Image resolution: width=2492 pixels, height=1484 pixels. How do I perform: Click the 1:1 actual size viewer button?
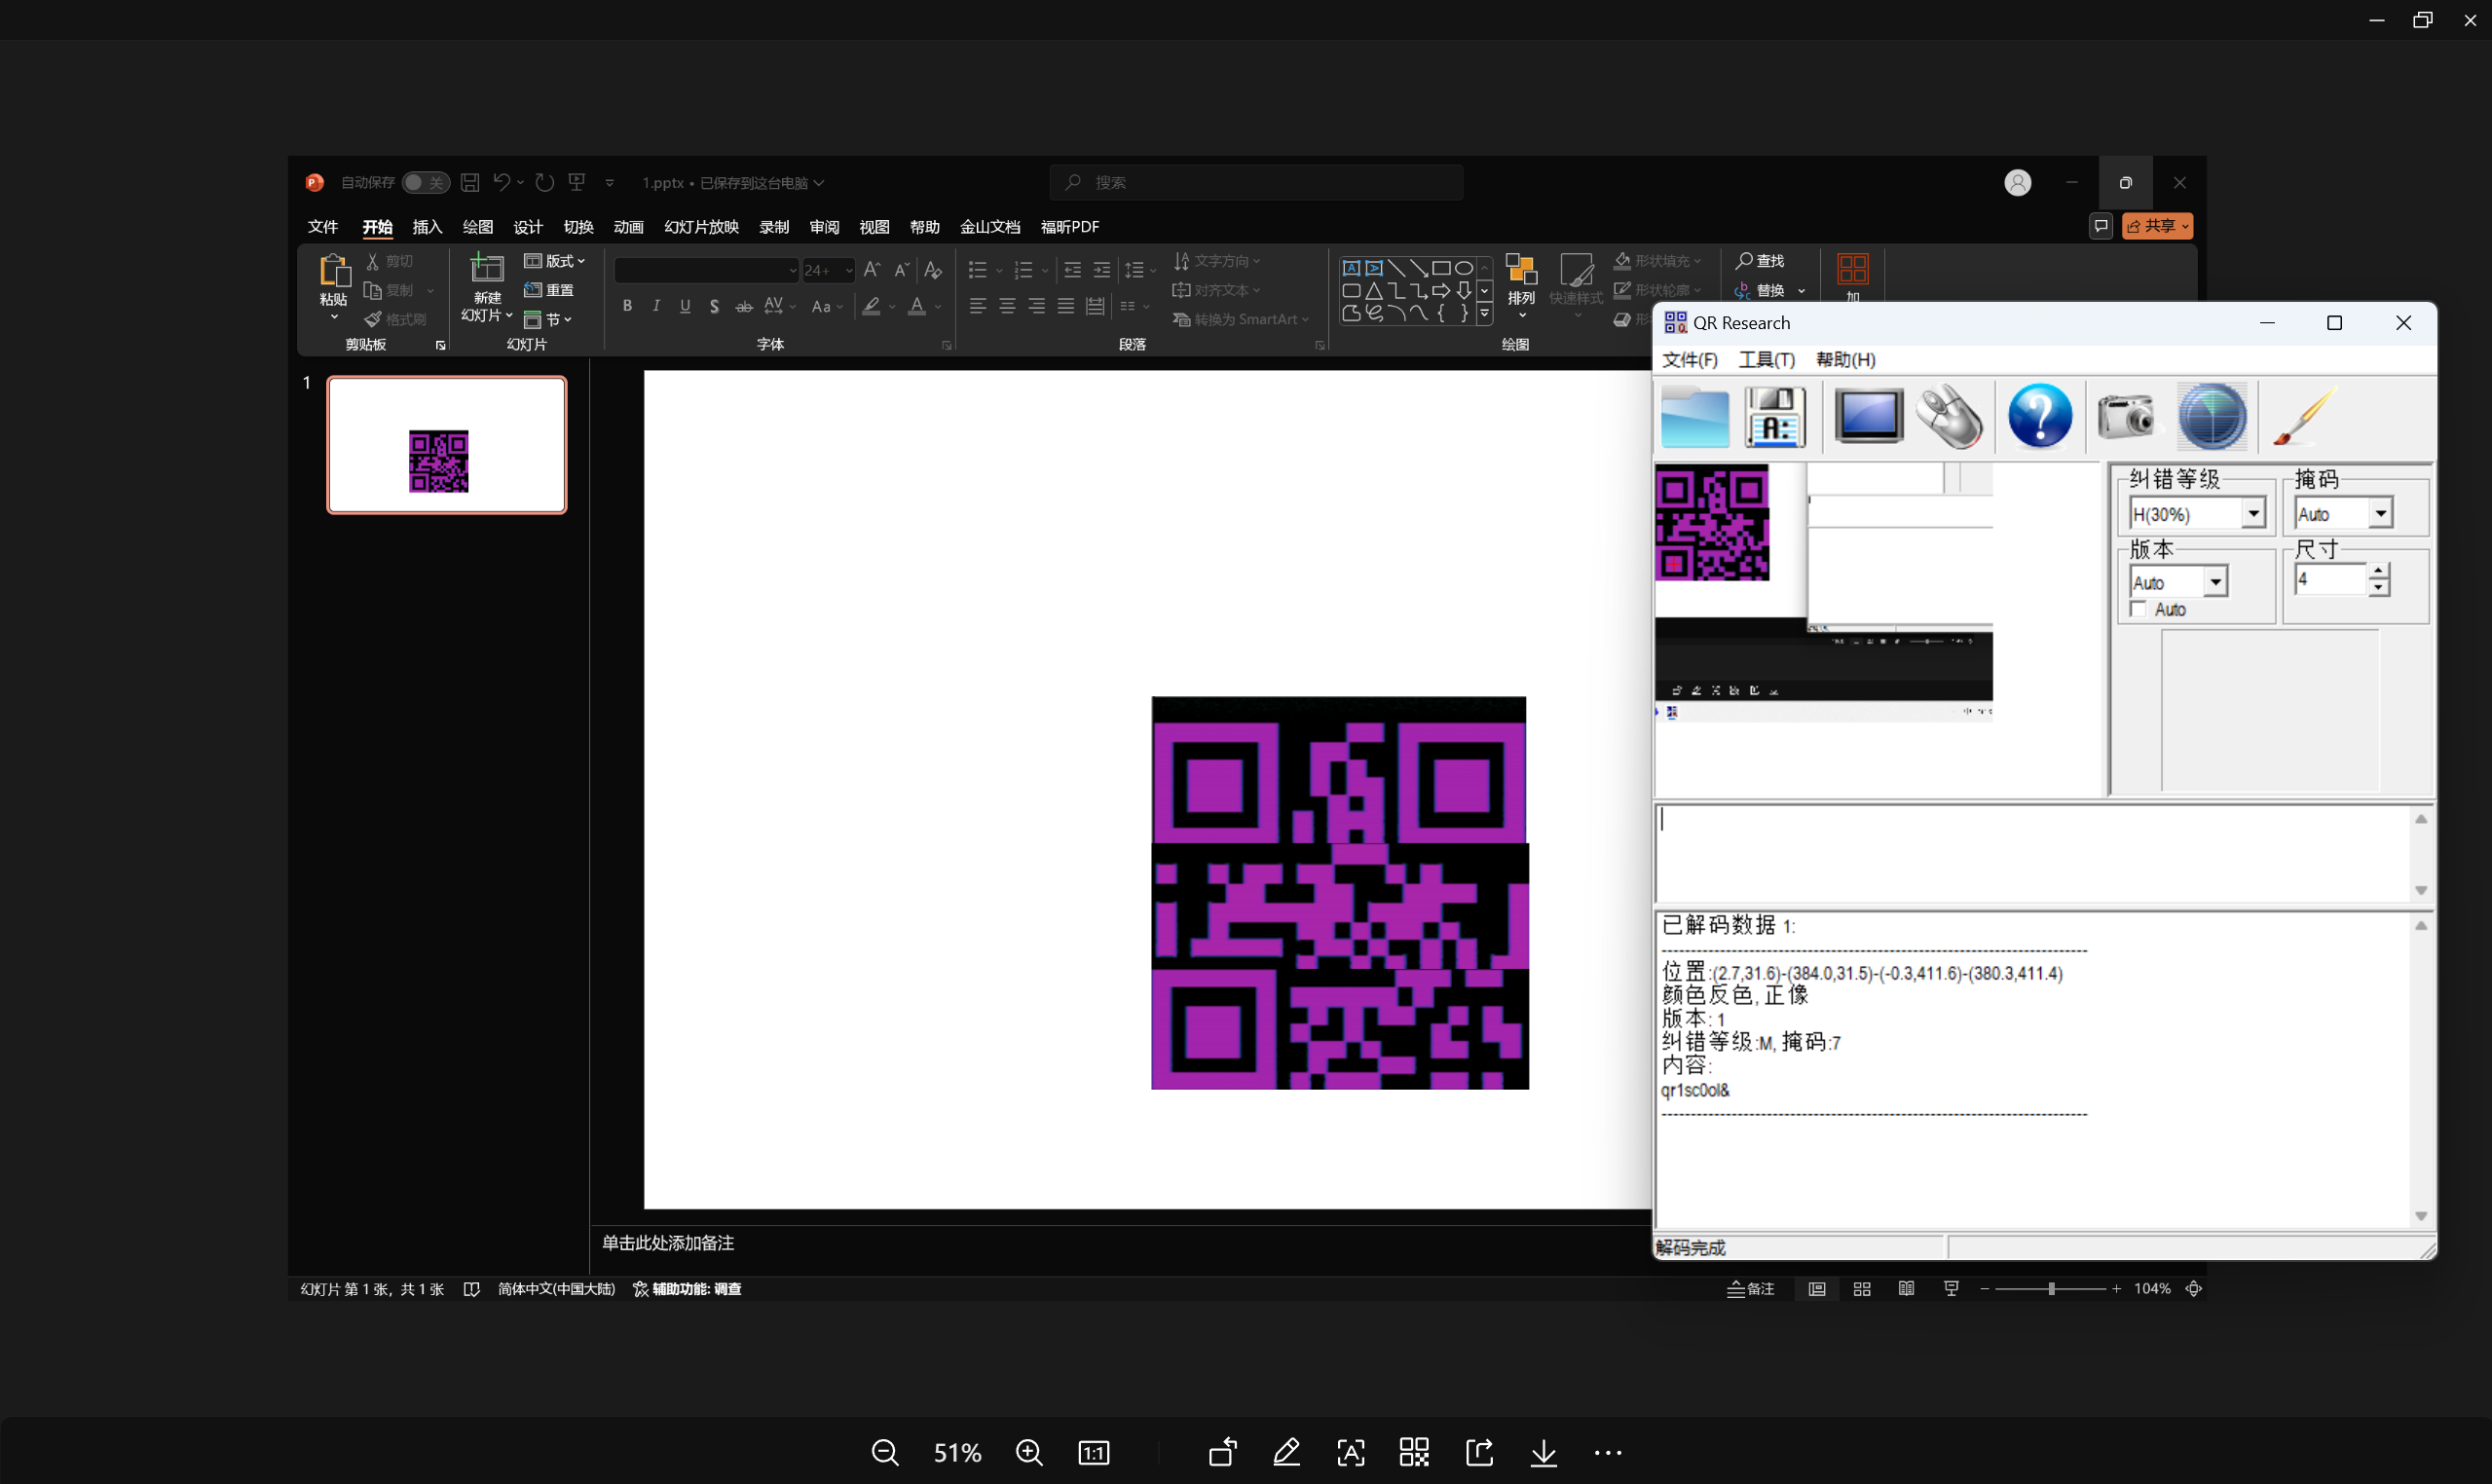pyautogui.click(x=1094, y=1452)
